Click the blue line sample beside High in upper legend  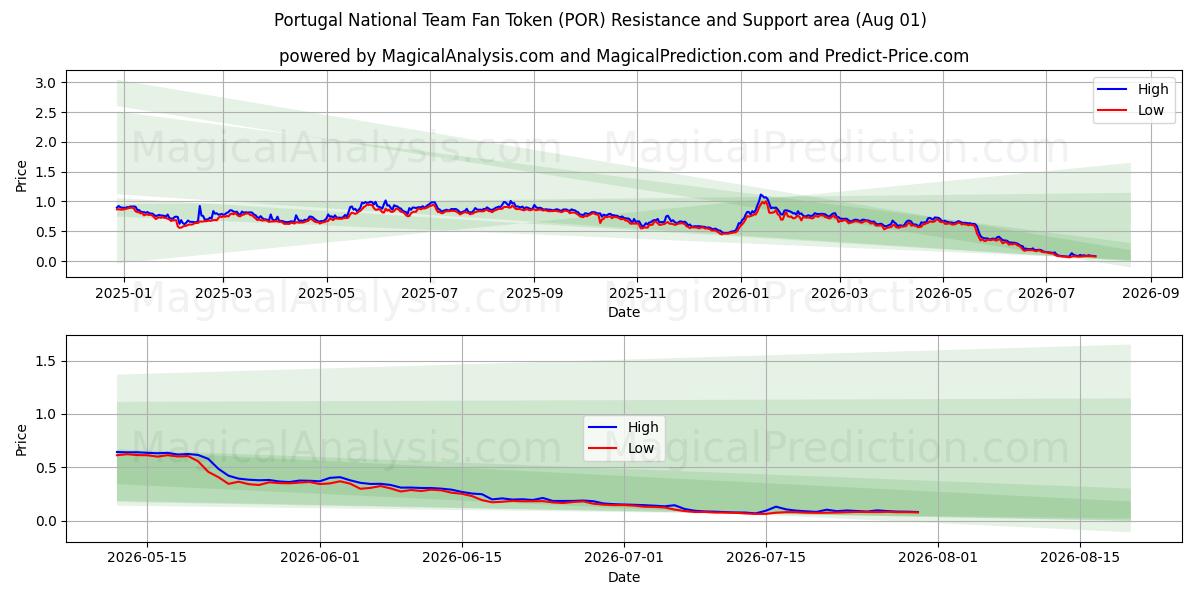pyautogui.click(x=1113, y=90)
